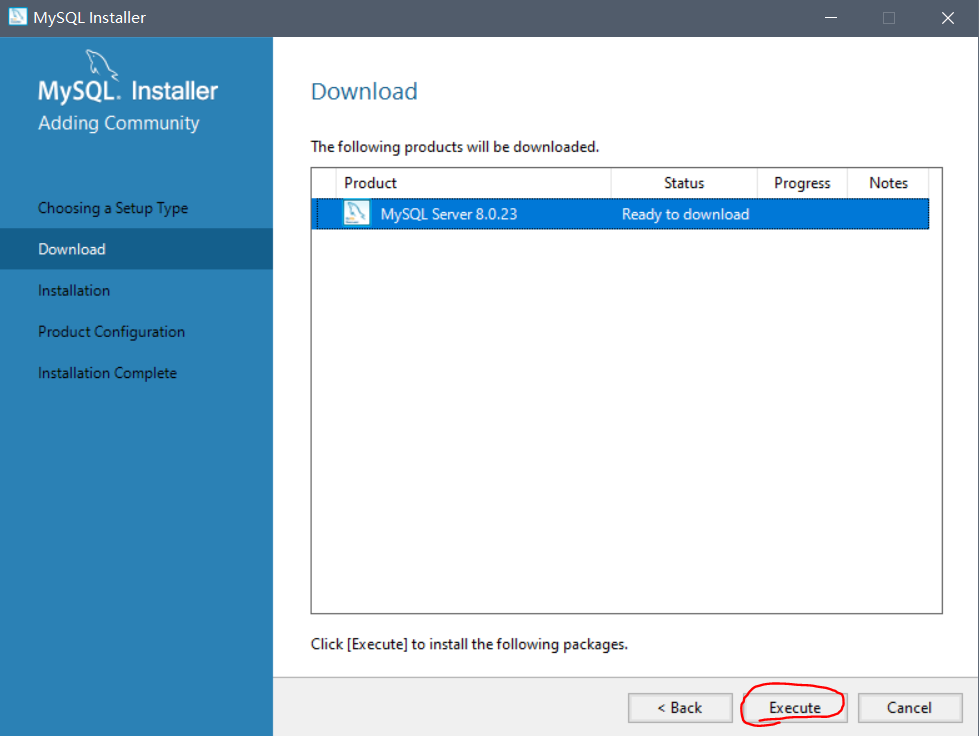
Task: Click 'The following products will be downloaded' text
Action: [x=455, y=147]
